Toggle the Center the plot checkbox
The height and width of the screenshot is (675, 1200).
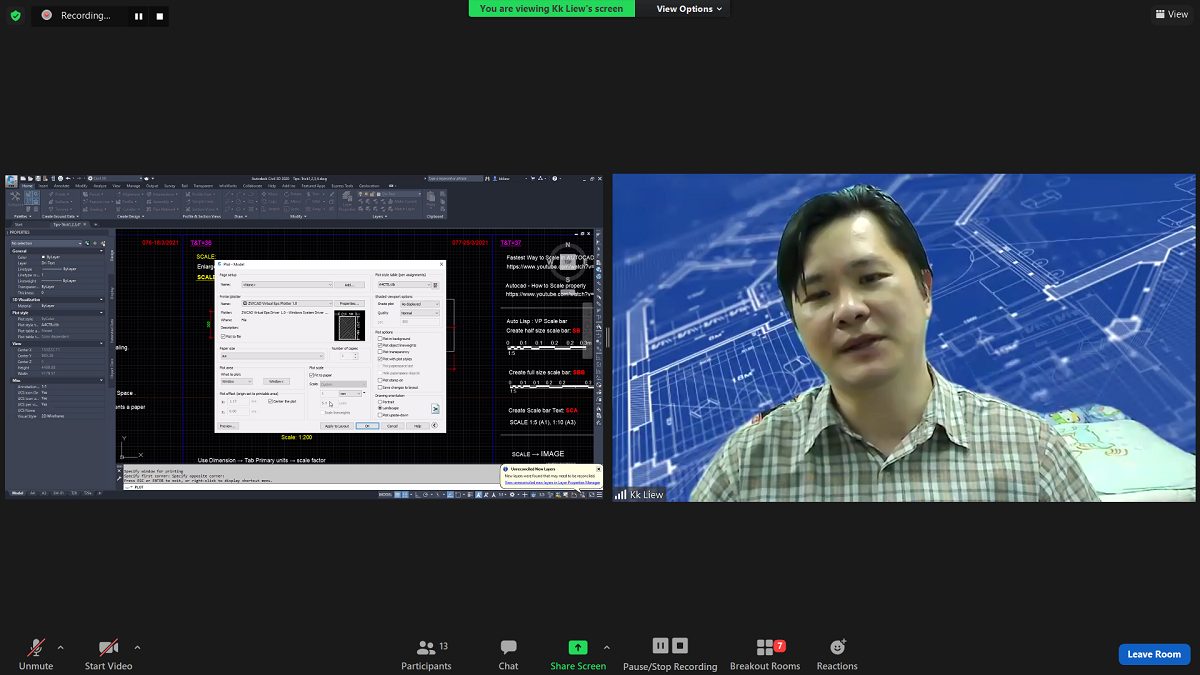click(x=270, y=401)
